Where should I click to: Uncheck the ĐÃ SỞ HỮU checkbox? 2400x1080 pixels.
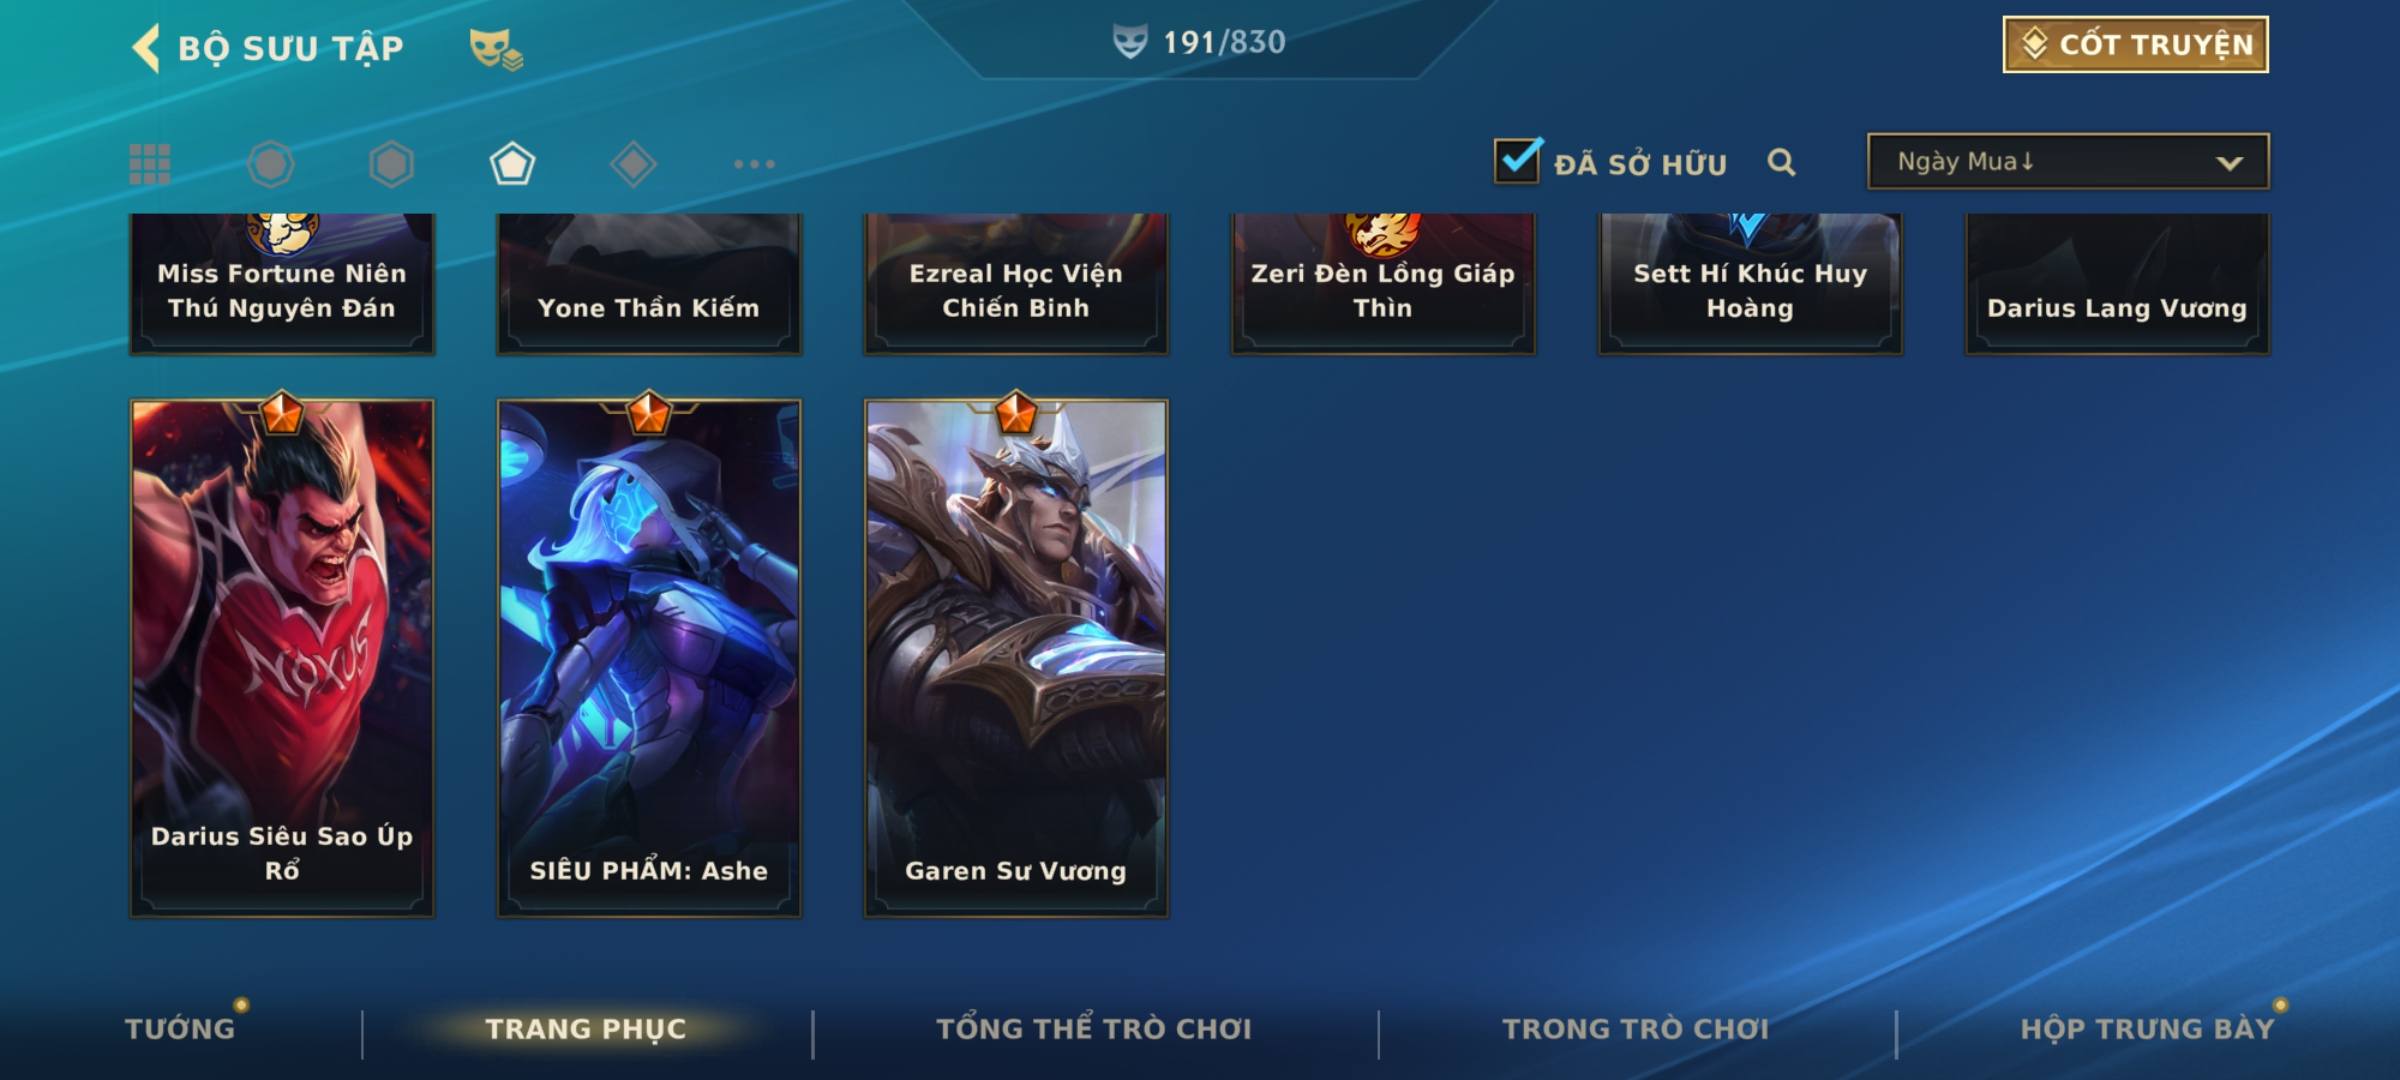coord(1517,160)
